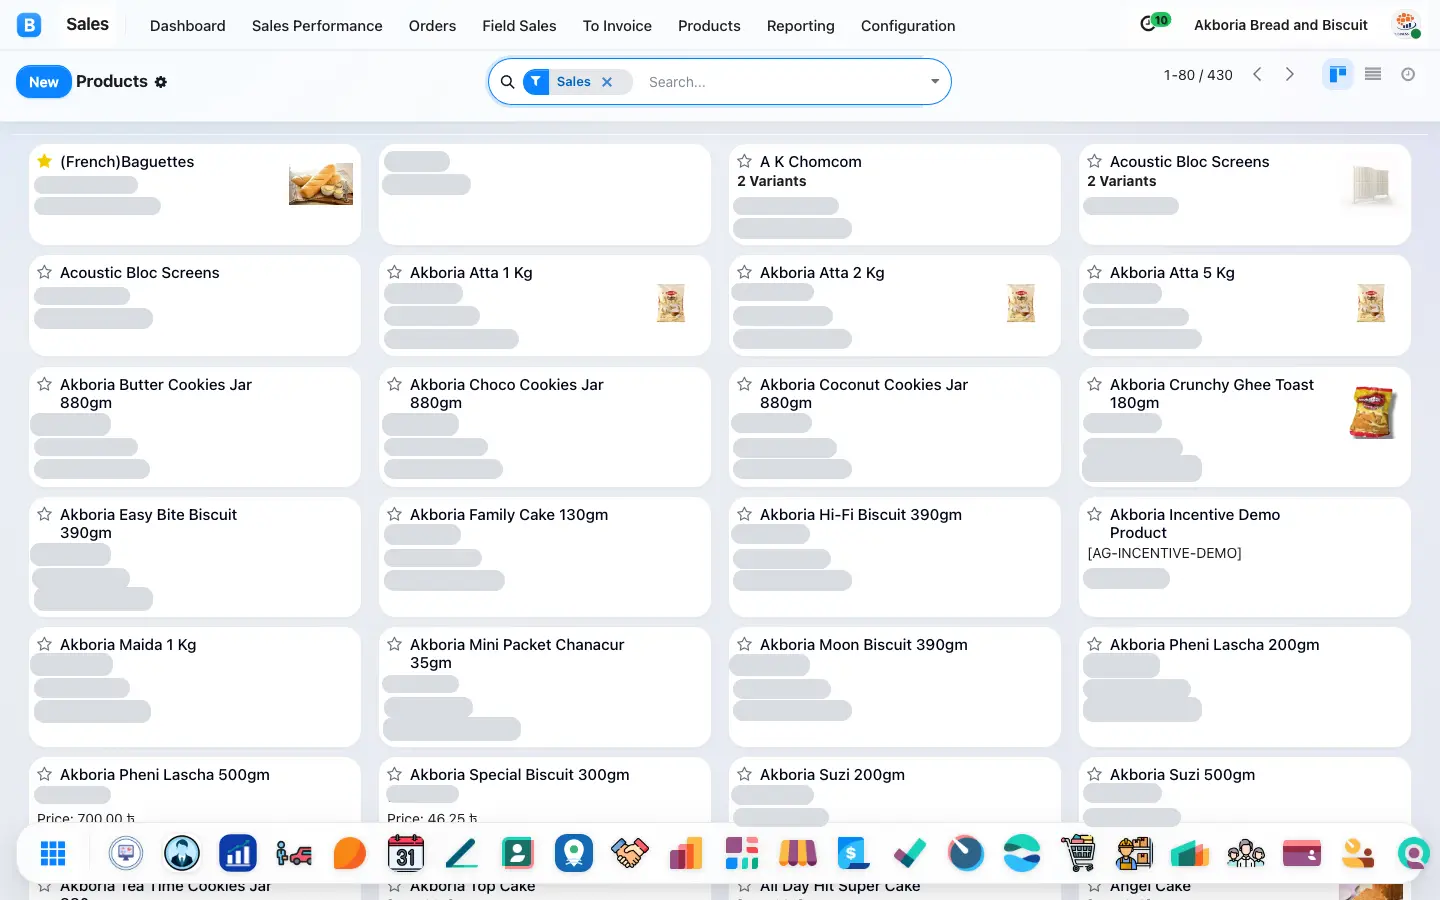Expand the search options dropdown arrow
The width and height of the screenshot is (1440, 900).
coord(935,82)
